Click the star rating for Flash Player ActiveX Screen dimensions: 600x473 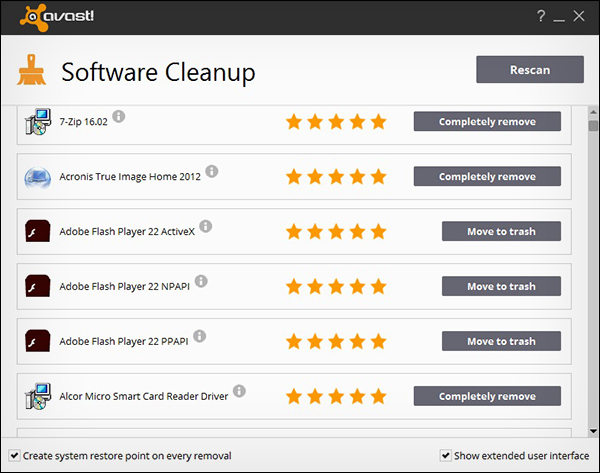click(336, 232)
